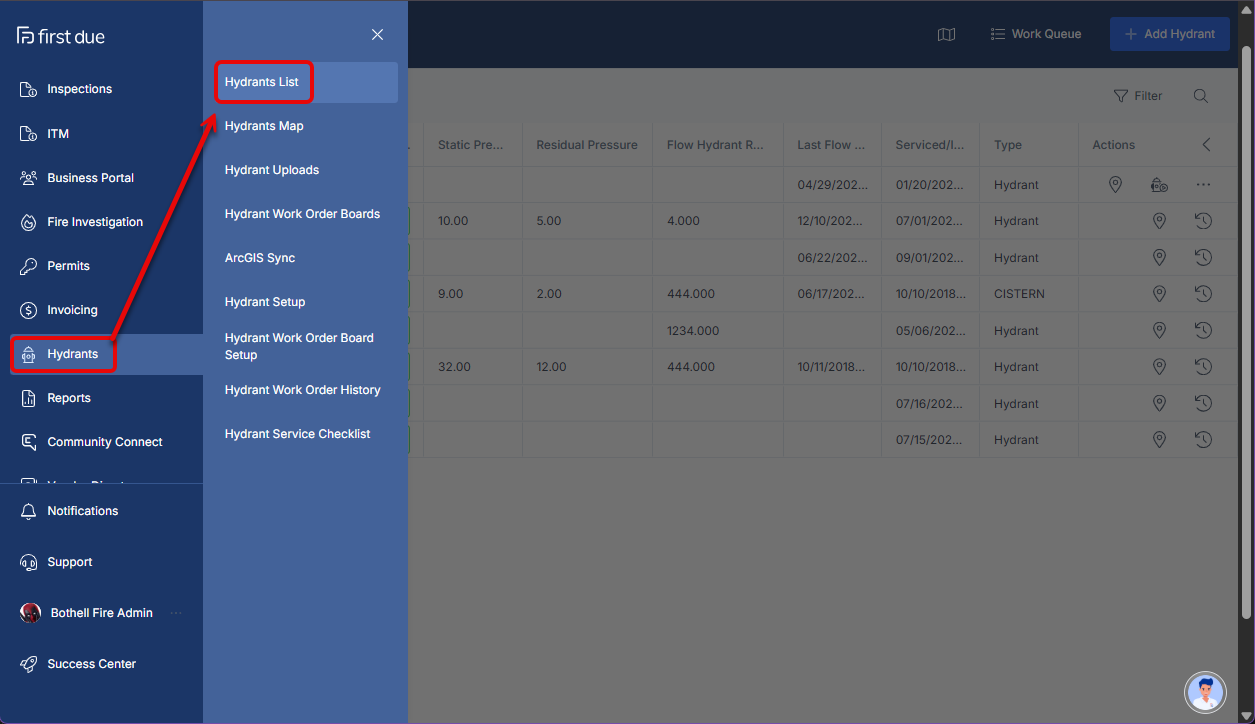The height and width of the screenshot is (724, 1255).
Task: Open history for the 07/16 row
Action: [1203, 403]
